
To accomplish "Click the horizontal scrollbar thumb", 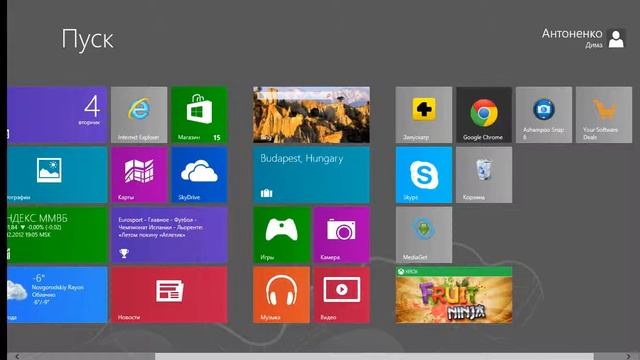I will 374,356.
